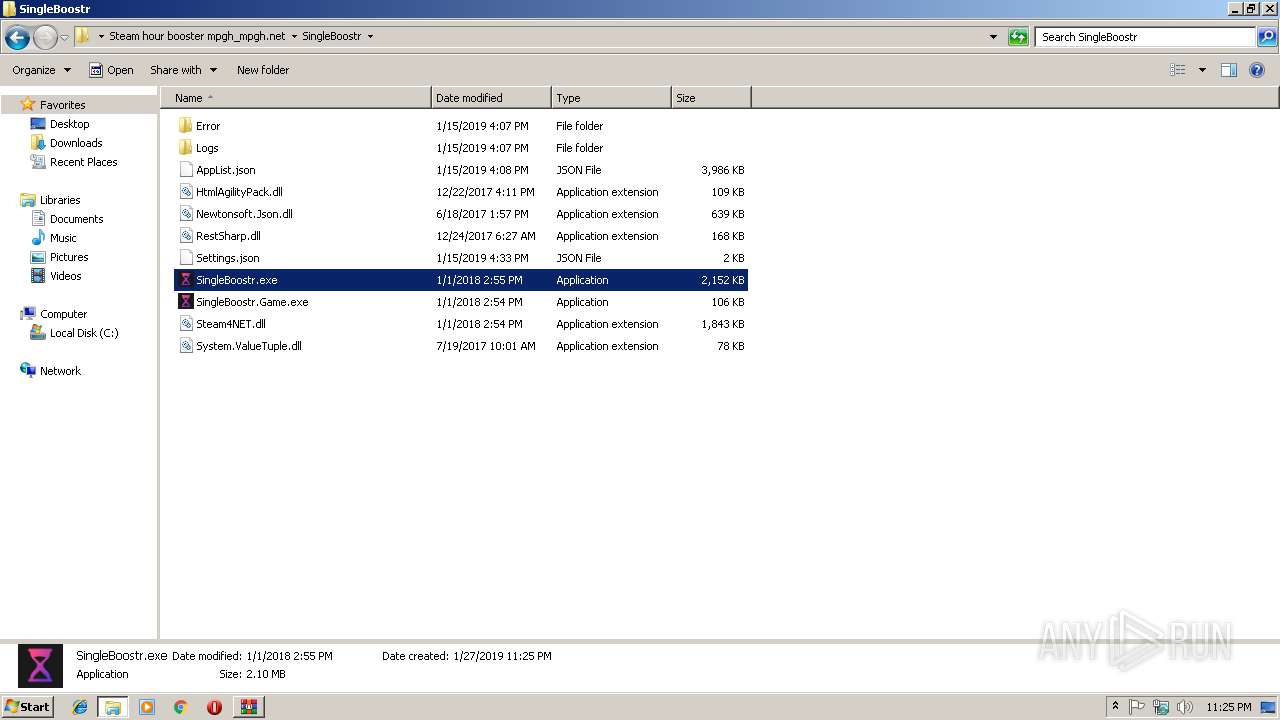Click the Action Center flag tray icon
1280x720 pixels.
[x=1137, y=707]
